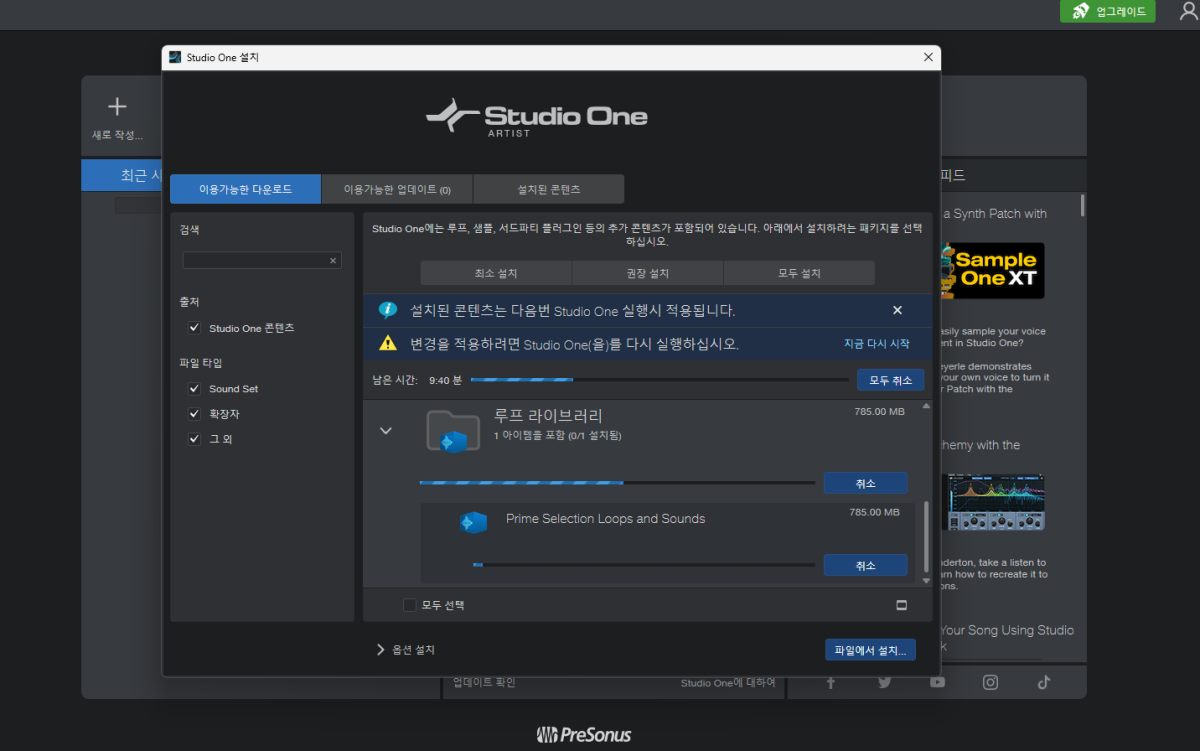Click the TikTok icon in main window
Image resolution: width=1200 pixels, height=751 pixels.
1044,682
